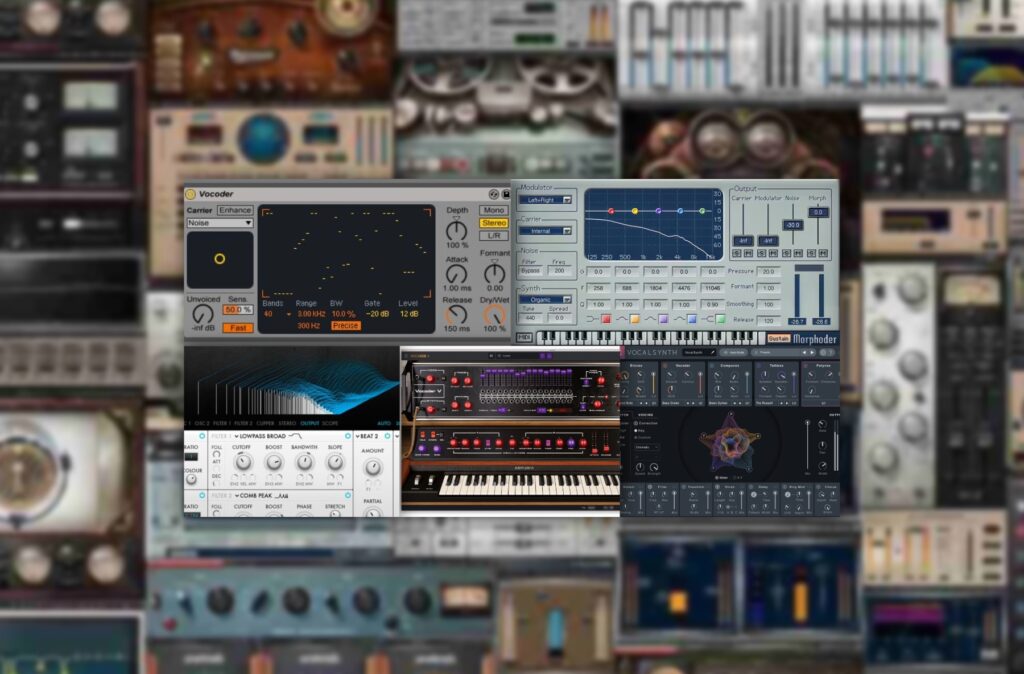
Task: Click the Sustain button in Morphoder
Action: tap(780, 335)
